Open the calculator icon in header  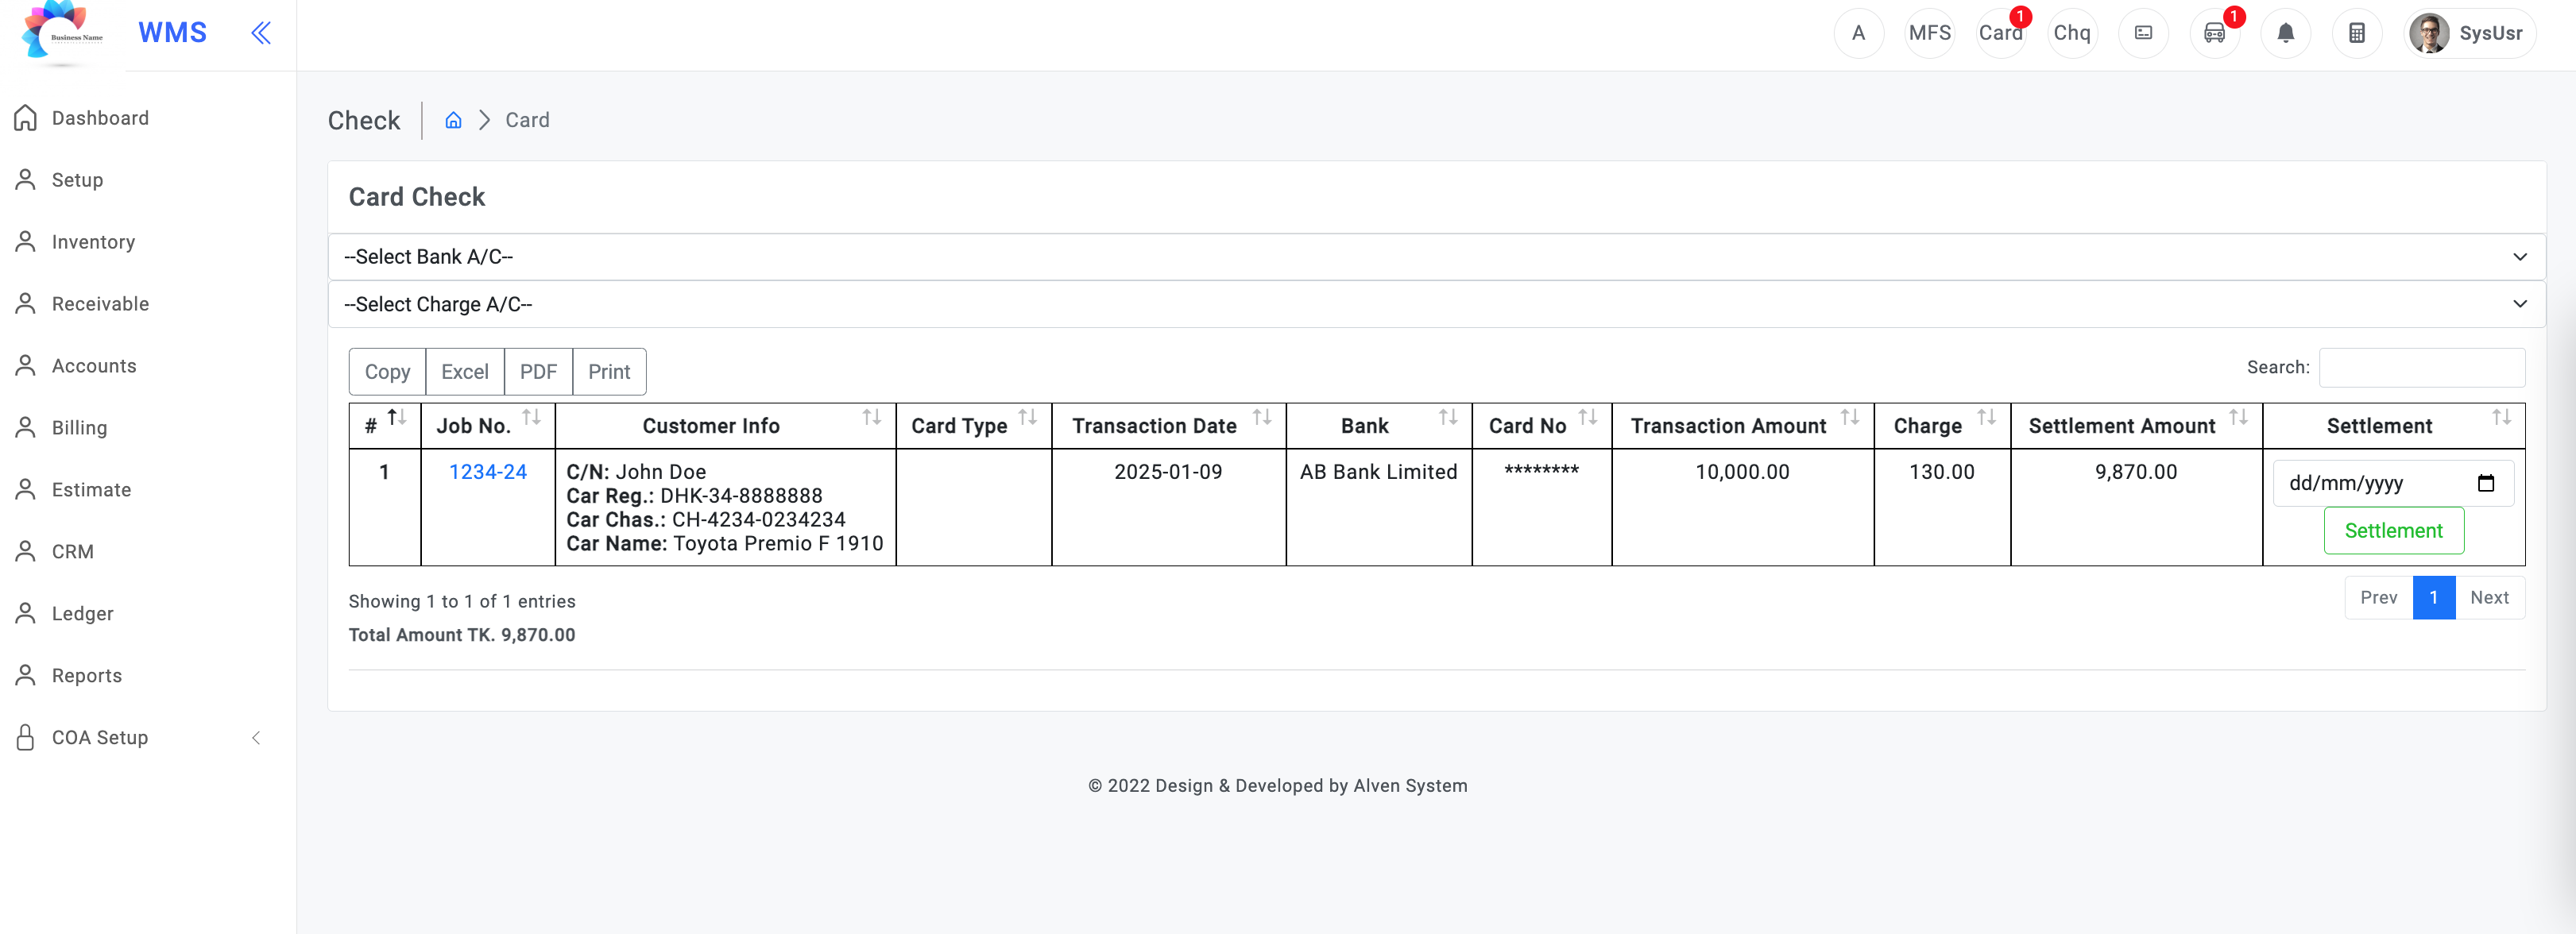tap(2357, 33)
